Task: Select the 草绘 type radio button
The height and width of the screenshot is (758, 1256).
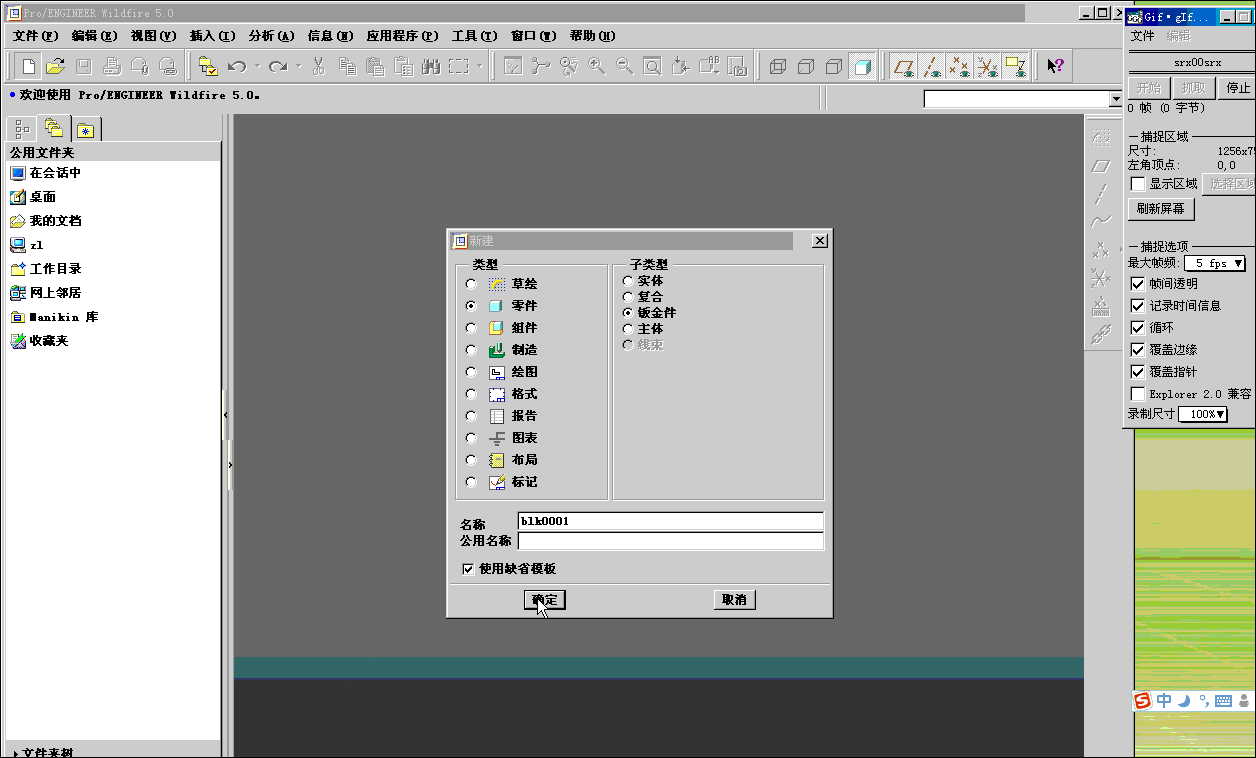Action: click(471, 284)
